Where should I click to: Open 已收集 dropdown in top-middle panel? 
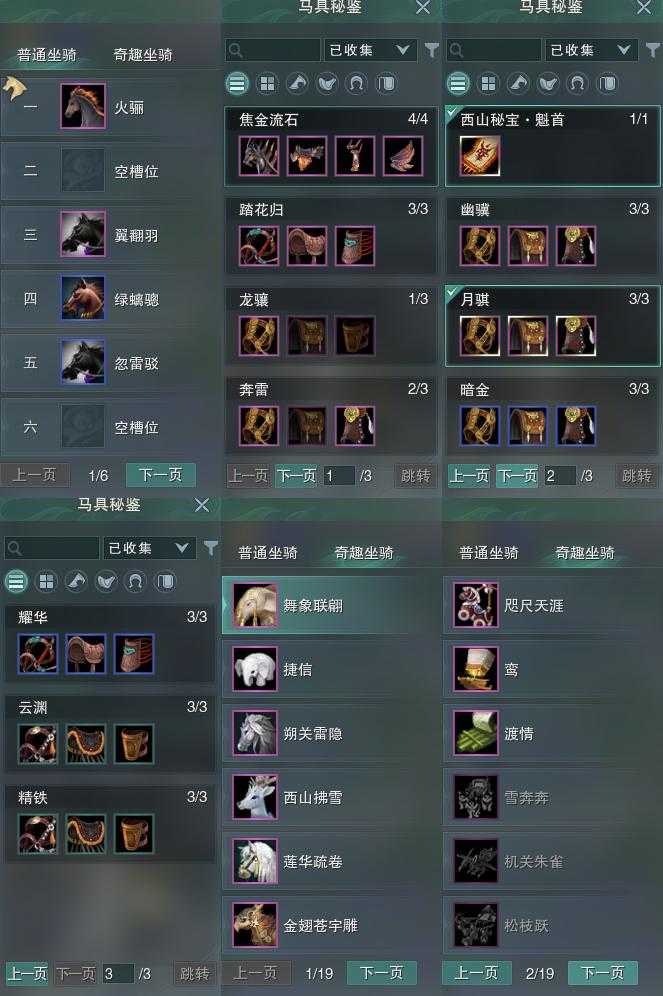(370, 50)
